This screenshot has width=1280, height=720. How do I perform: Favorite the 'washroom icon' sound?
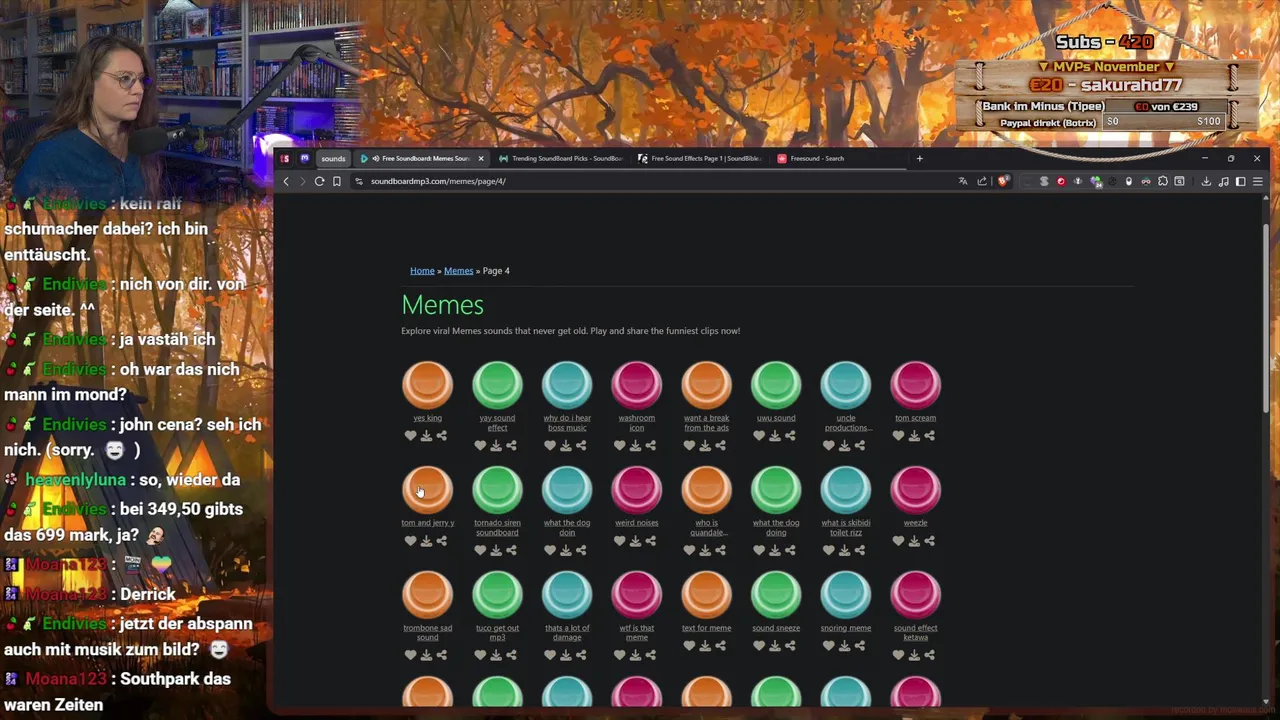(619, 446)
